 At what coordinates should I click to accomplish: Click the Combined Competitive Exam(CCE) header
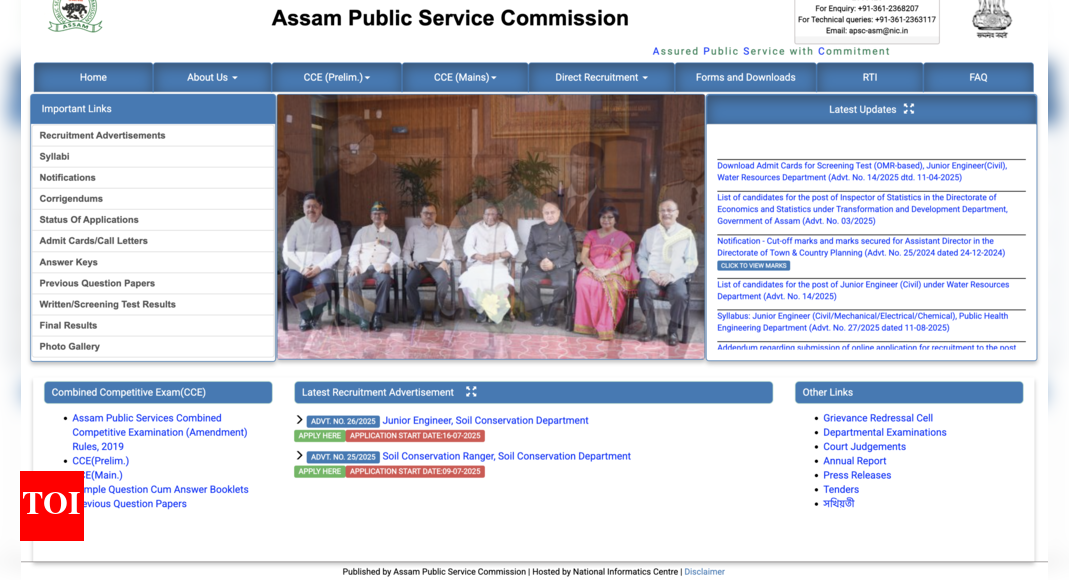pyautogui.click(x=158, y=393)
